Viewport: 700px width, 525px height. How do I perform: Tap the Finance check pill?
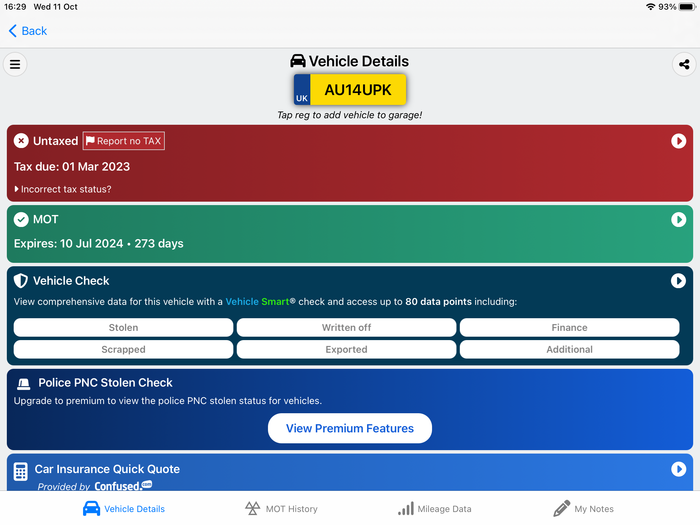pyautogui.click(x=570, y=328)
